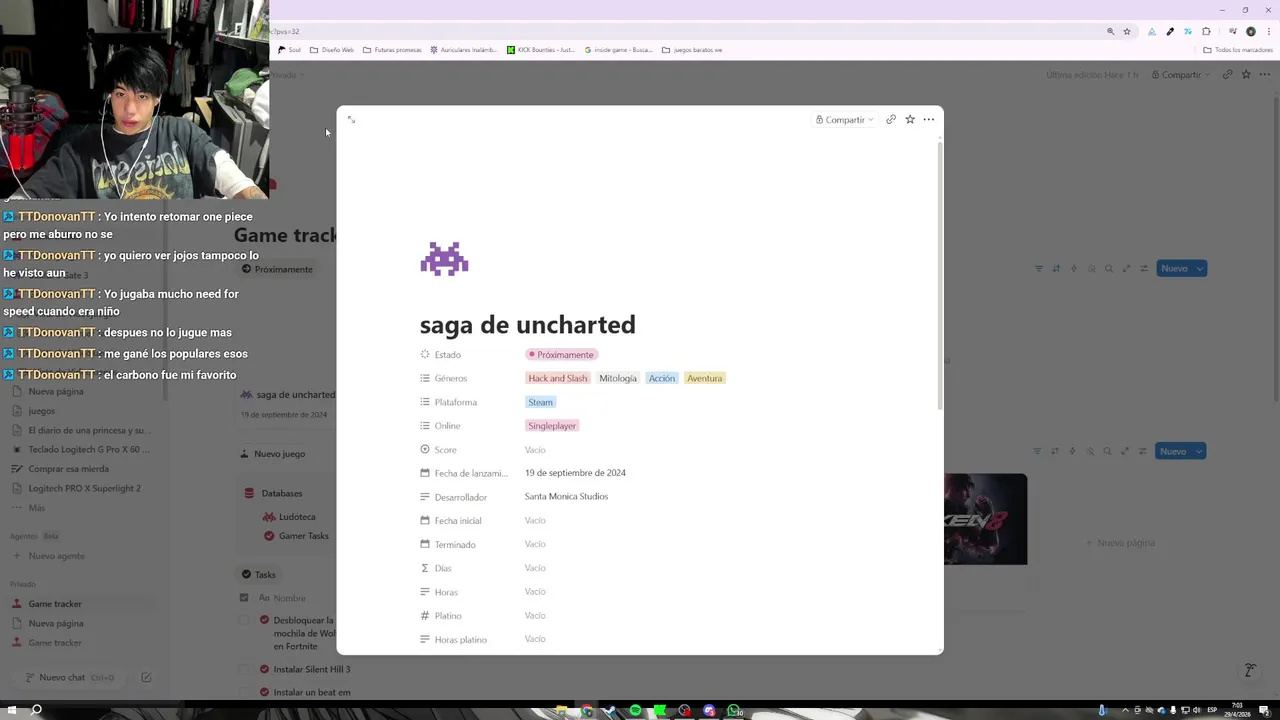This screenshot has width=1280, height=720.
Task: Open Chrome extensions puzzle icon
Action: [1206, 31]
